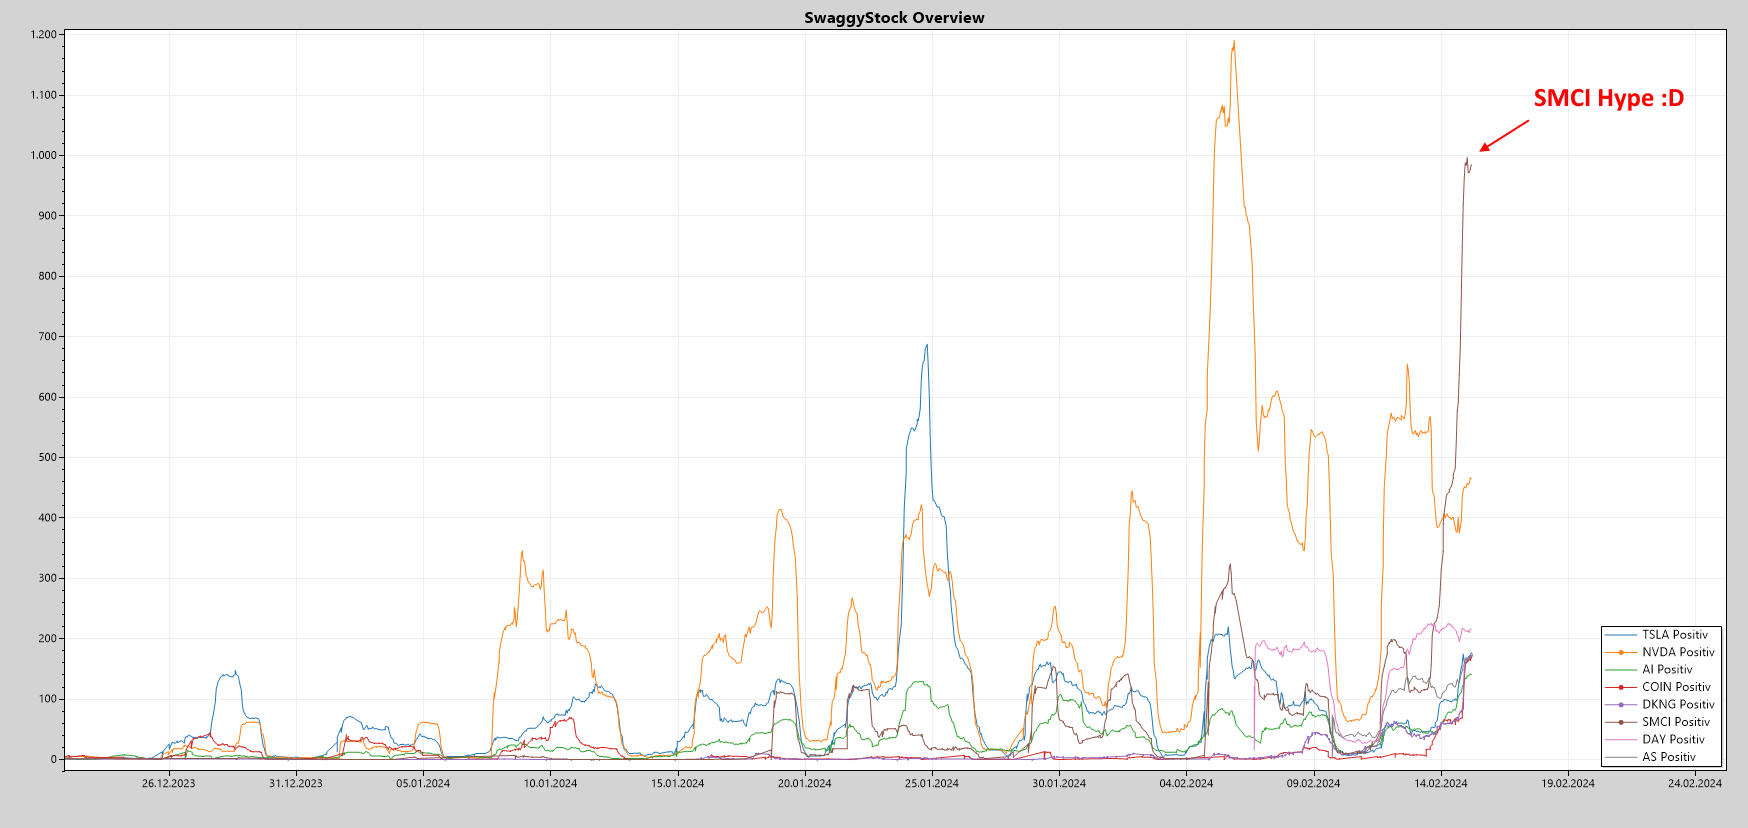Viewport: 1748px width, 828px height.
Task: Select the COIN Positiv legend entry
Action: pyautogui.click(x=1659, y=687)
